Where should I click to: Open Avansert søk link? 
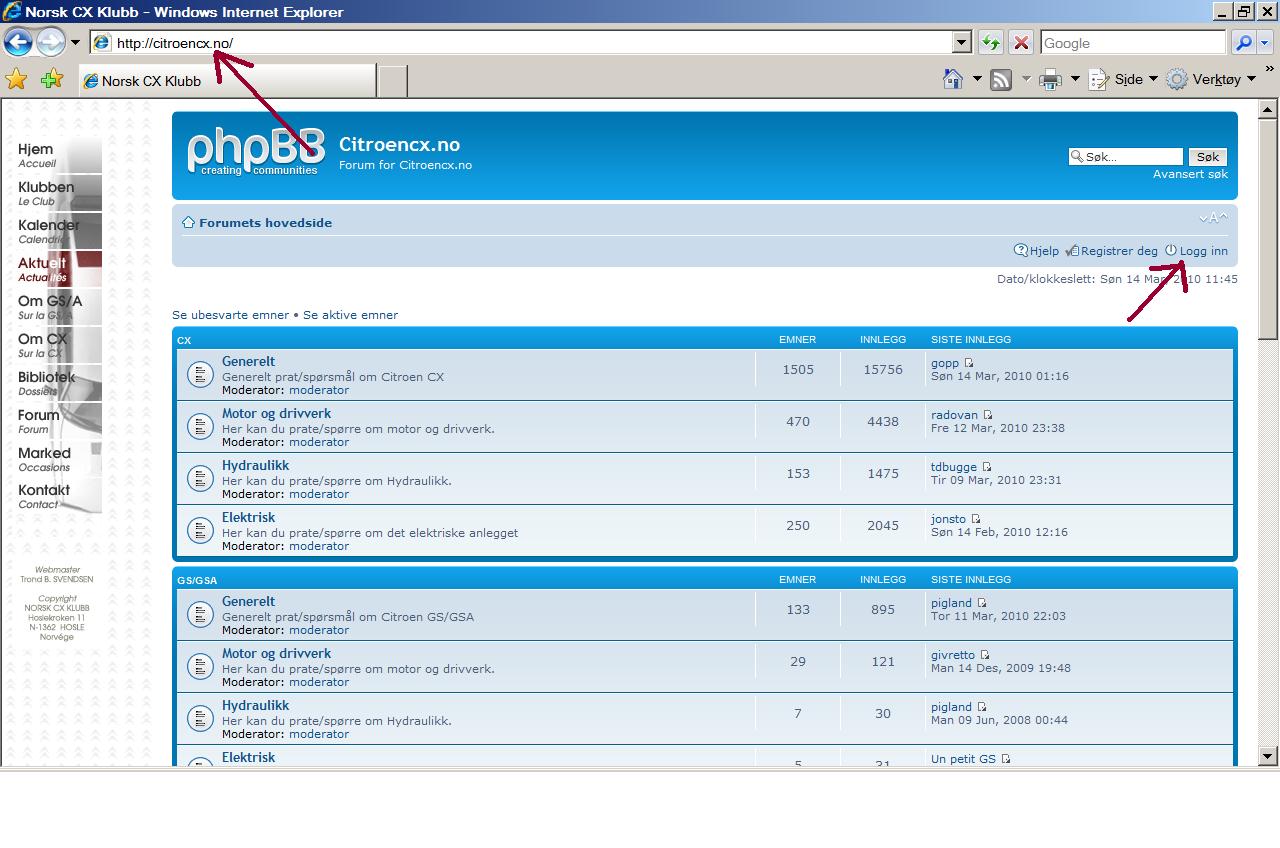(x=1190, y=174)
